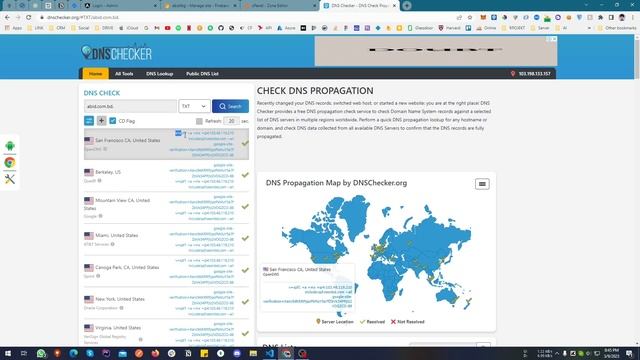Click the Oracle Corporation info icon
The image size is (640, 360).
pos(121,308)
